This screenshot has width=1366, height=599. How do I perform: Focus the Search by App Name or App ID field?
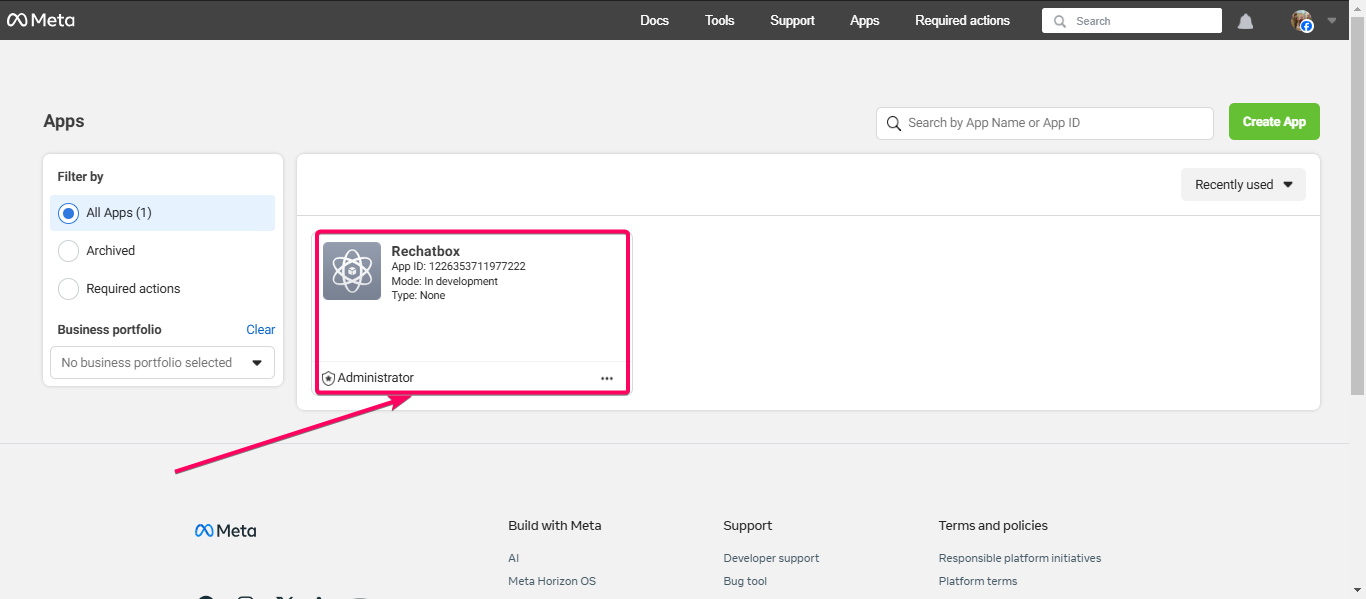[1045, 123]
